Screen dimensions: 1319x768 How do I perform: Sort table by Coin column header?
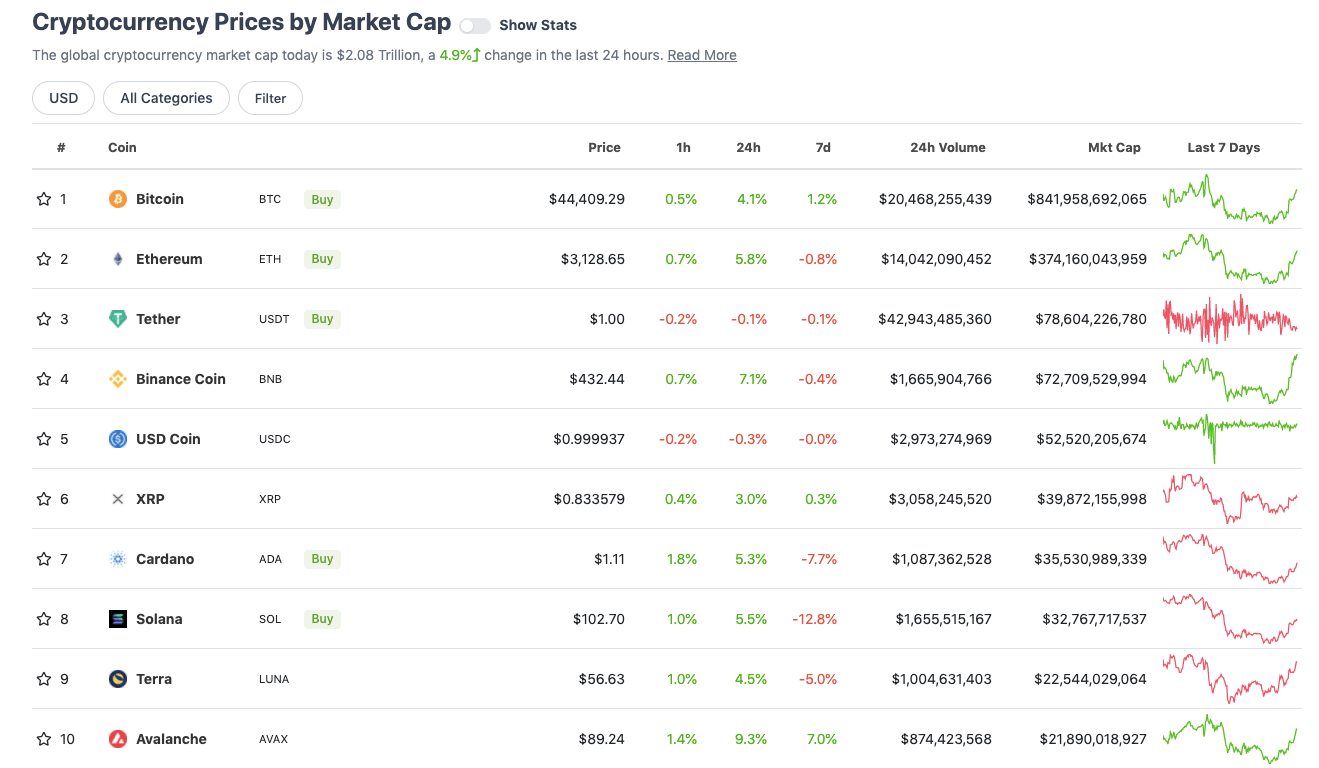click(x=122, y=147)
